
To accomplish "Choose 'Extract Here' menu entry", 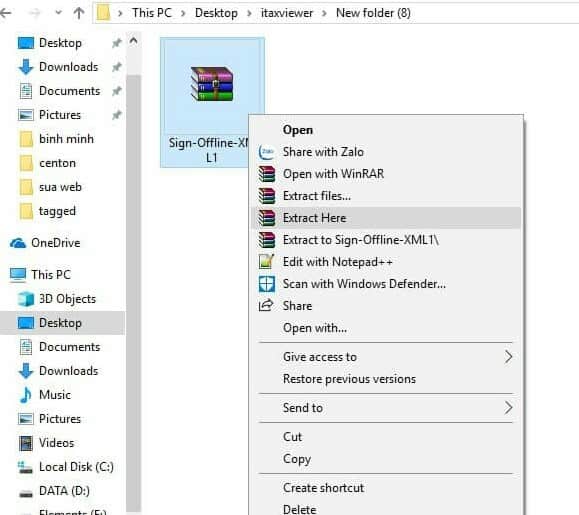I will [x=386, y=218].
